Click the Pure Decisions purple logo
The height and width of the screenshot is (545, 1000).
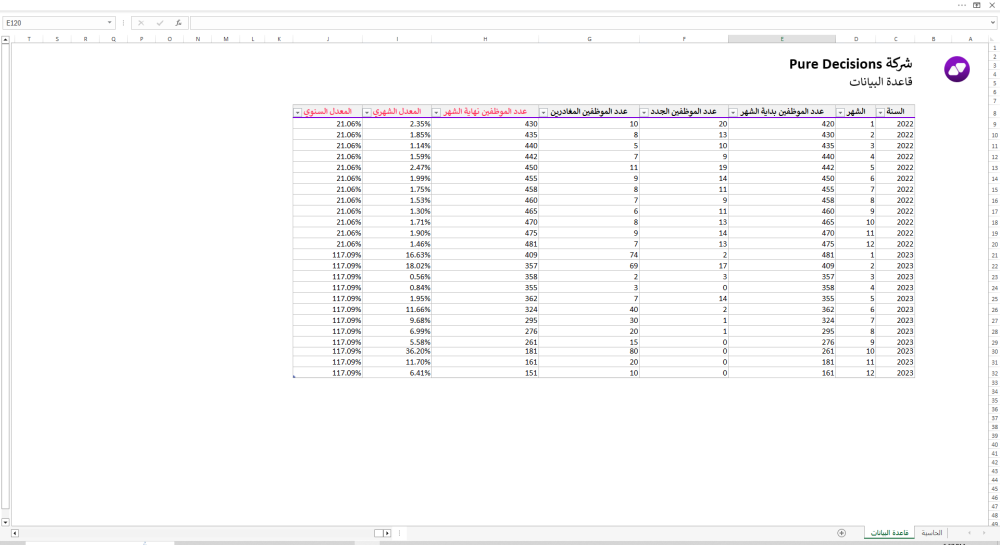[957, 70]
